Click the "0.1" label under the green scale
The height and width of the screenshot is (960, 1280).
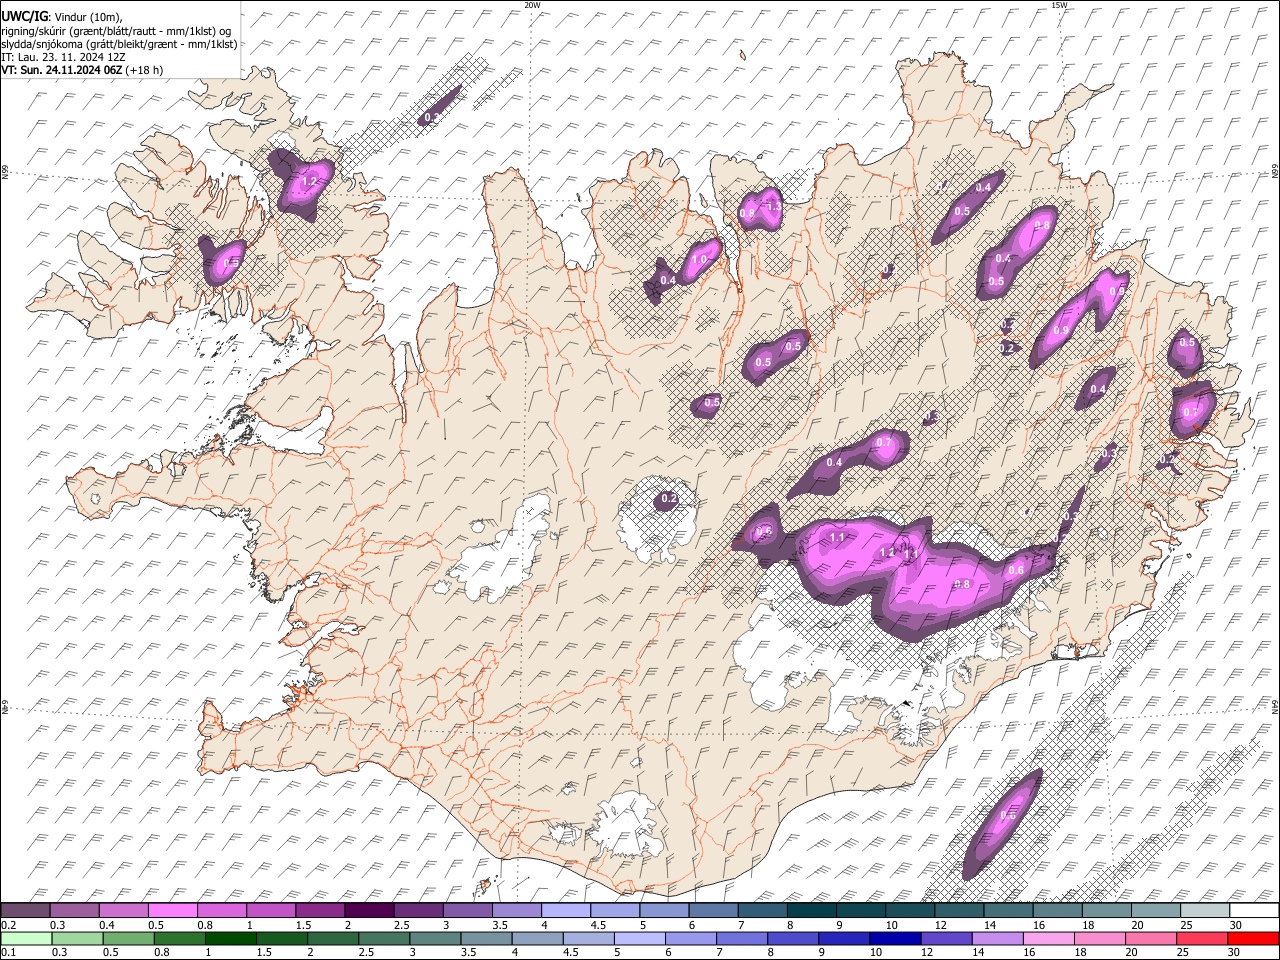point(8,952)
